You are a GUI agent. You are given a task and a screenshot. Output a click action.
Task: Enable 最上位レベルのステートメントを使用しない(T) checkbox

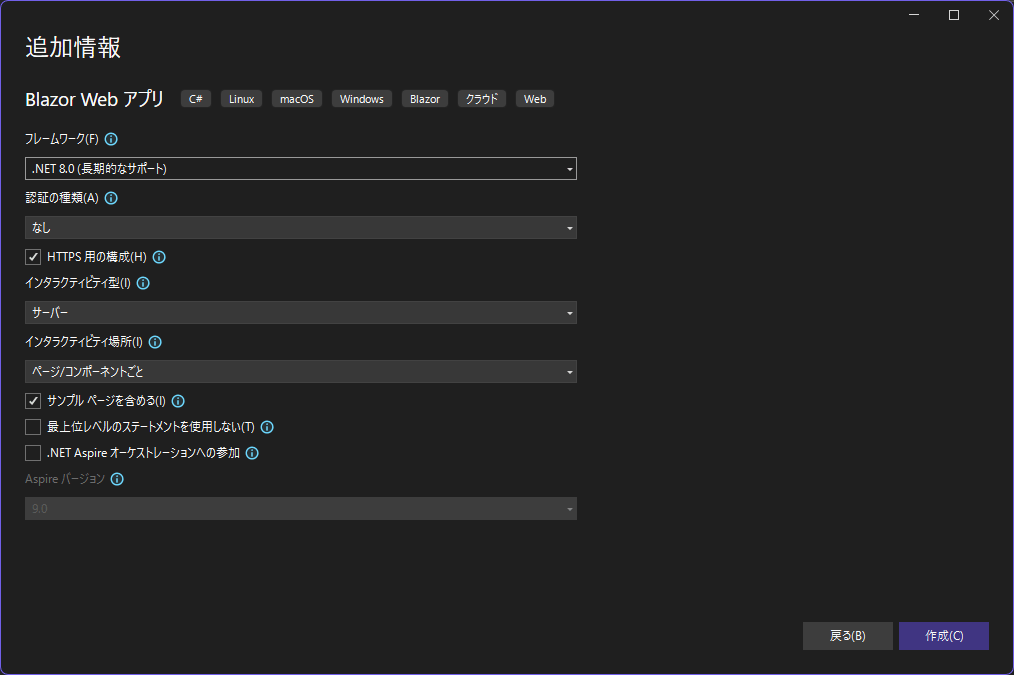[33, 427]
